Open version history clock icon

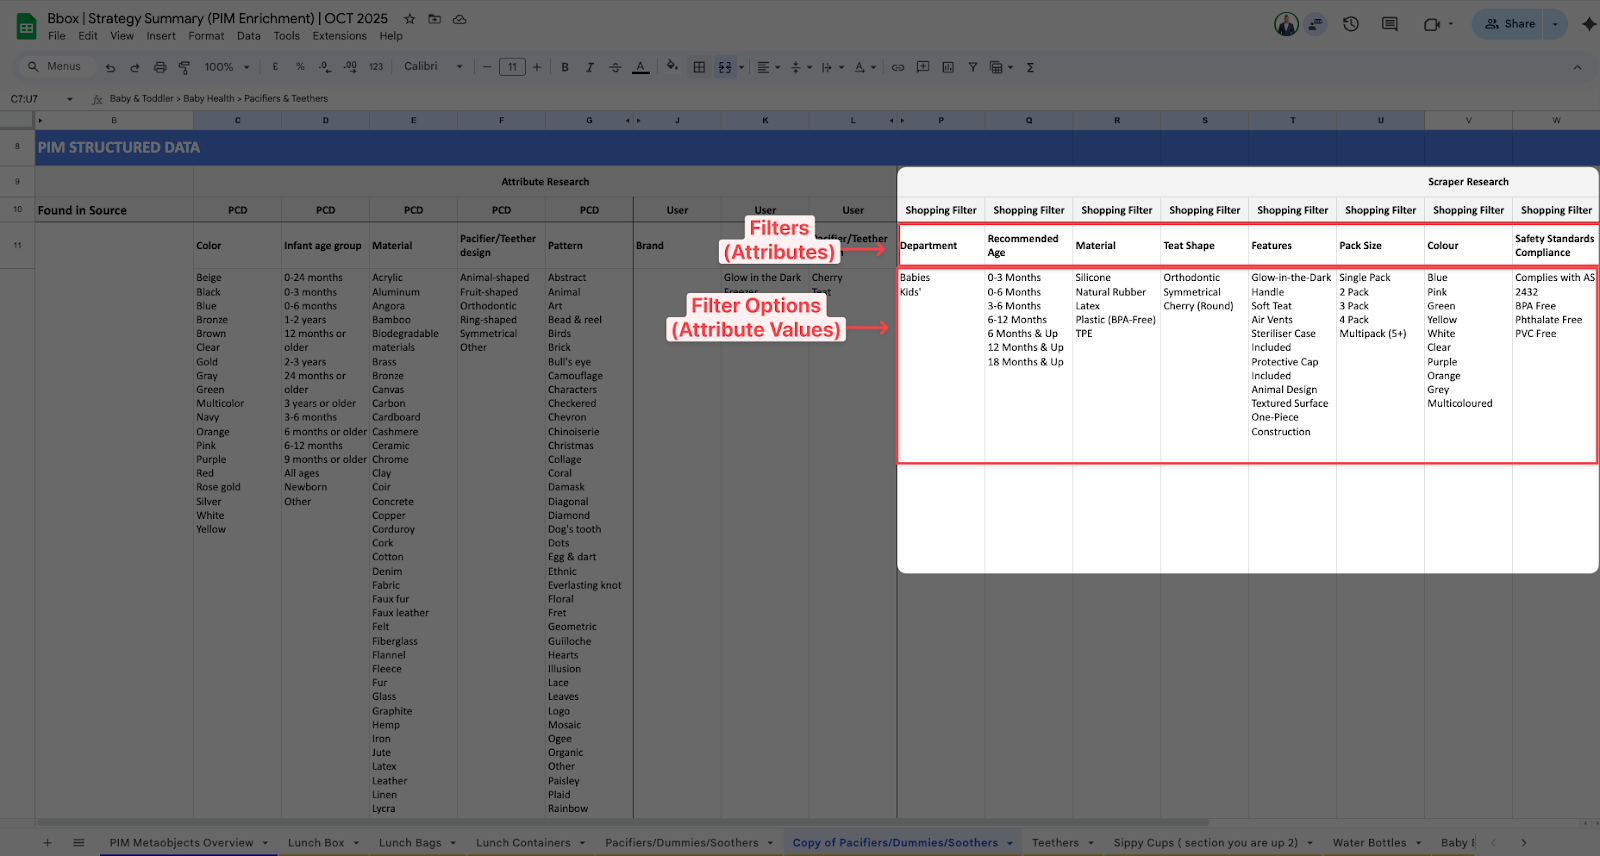pos(1351,24)
